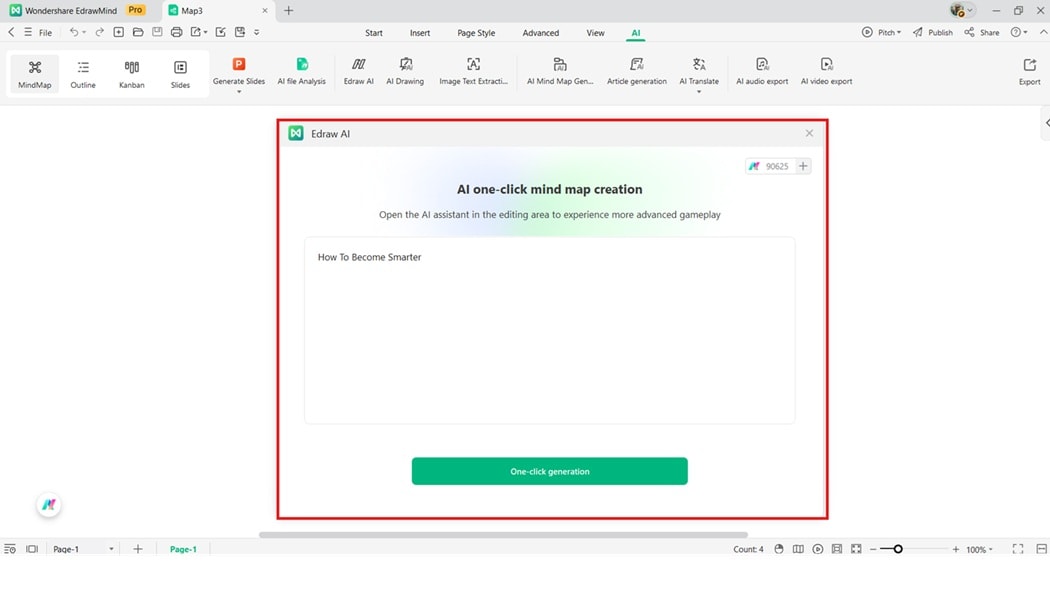The height and width of the screenshot is (597, 1050).
Task: Open AI Mind Map Generation
Action: pos(558,72)
